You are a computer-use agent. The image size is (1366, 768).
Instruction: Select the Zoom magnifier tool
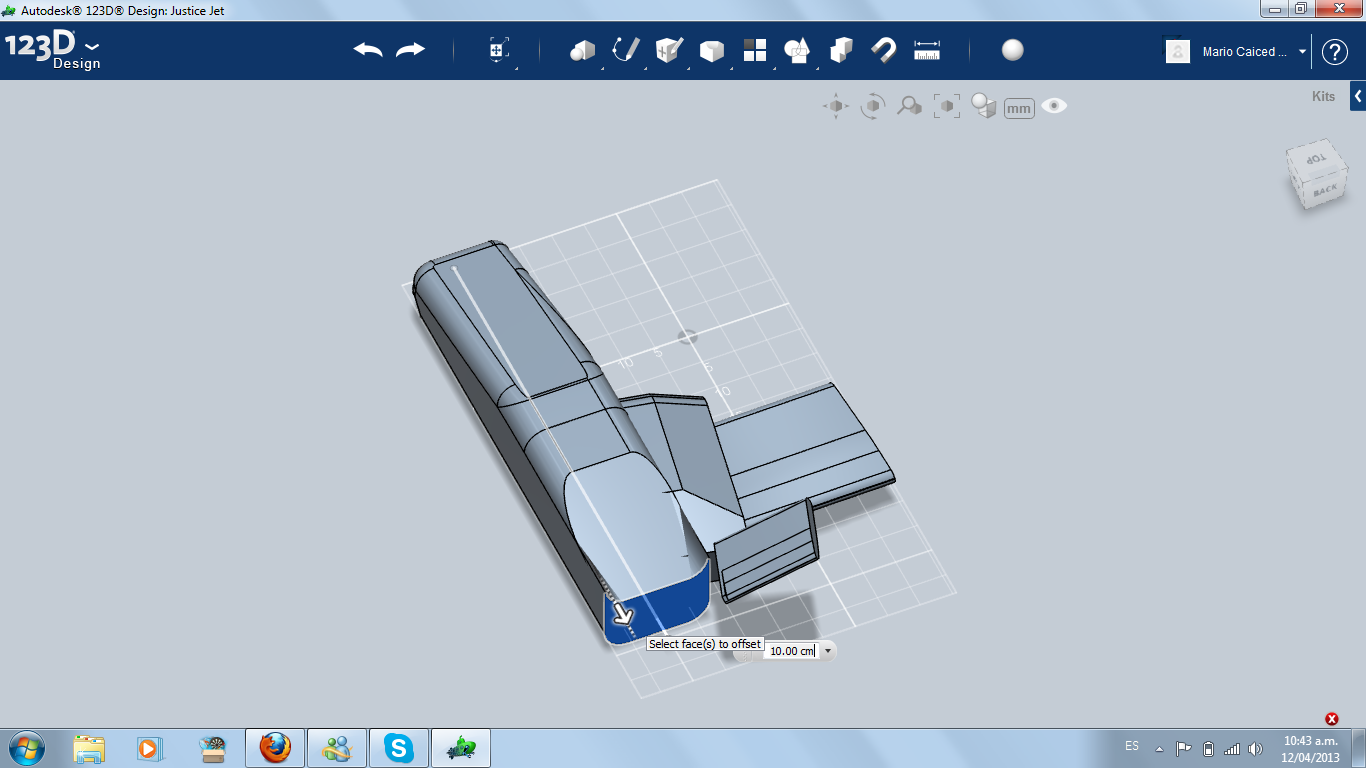click(909, 106)
